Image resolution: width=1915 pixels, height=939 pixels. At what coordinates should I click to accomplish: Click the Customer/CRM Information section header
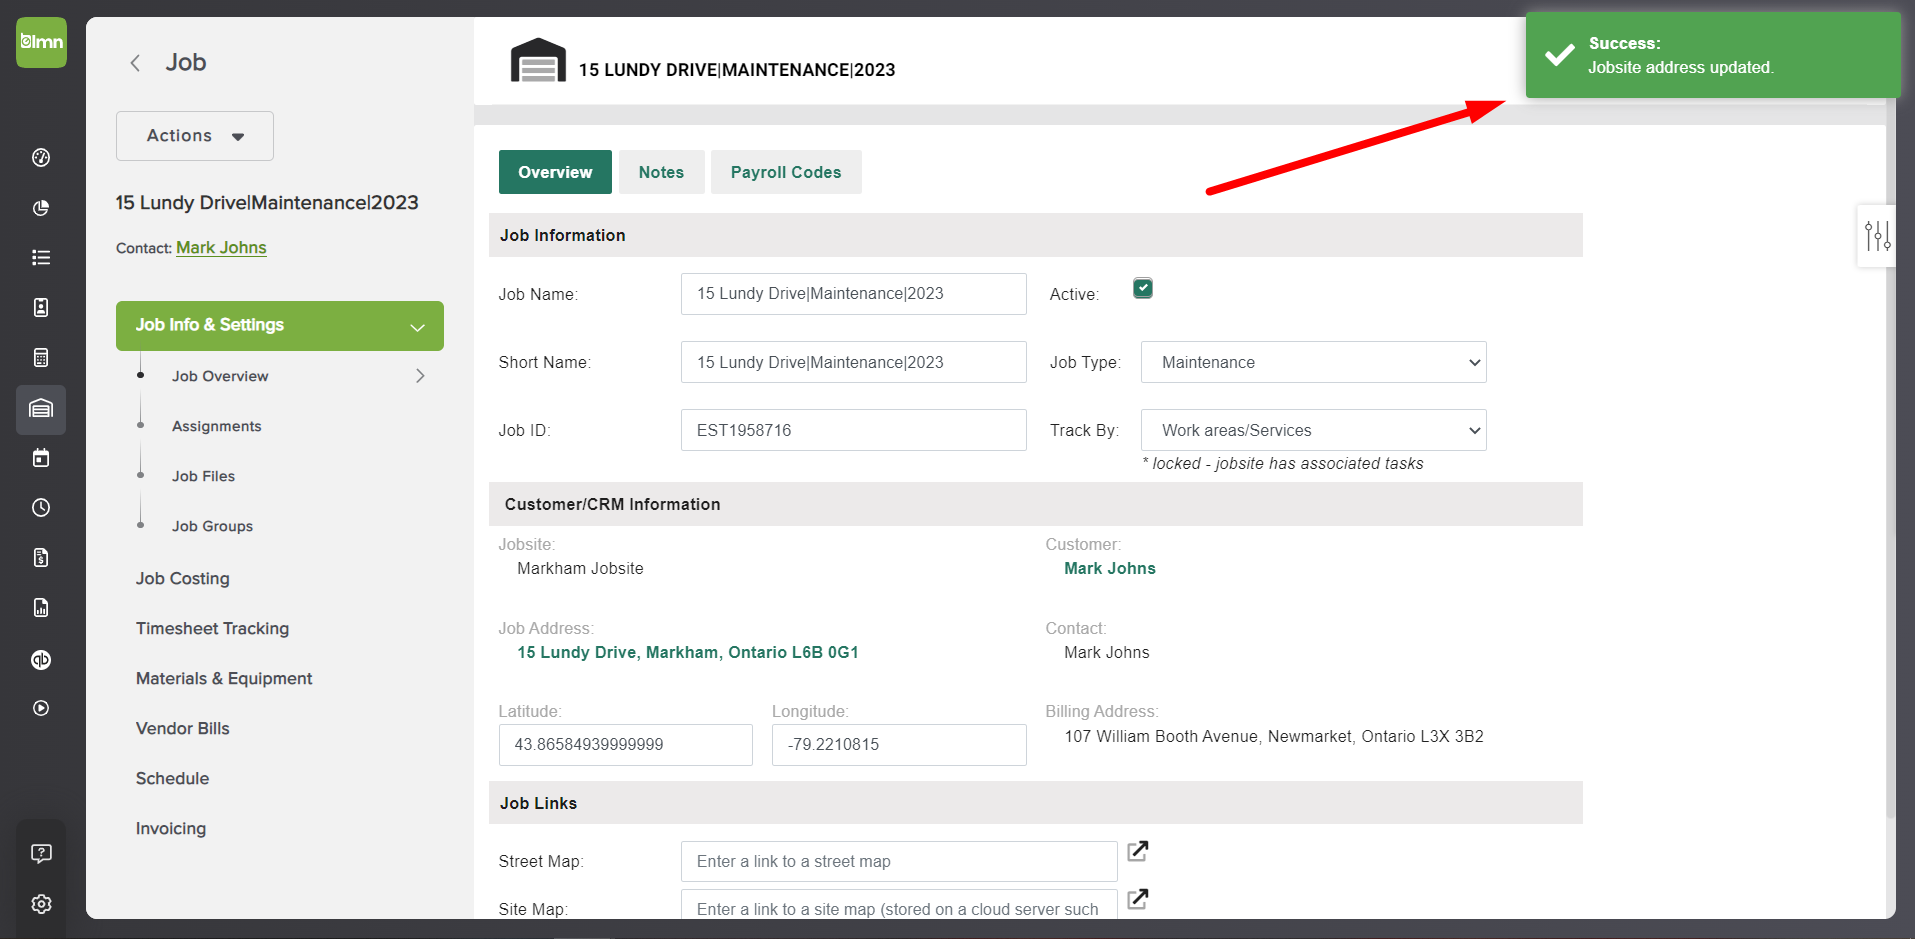pyautogui.click(x=1036, y=504)
